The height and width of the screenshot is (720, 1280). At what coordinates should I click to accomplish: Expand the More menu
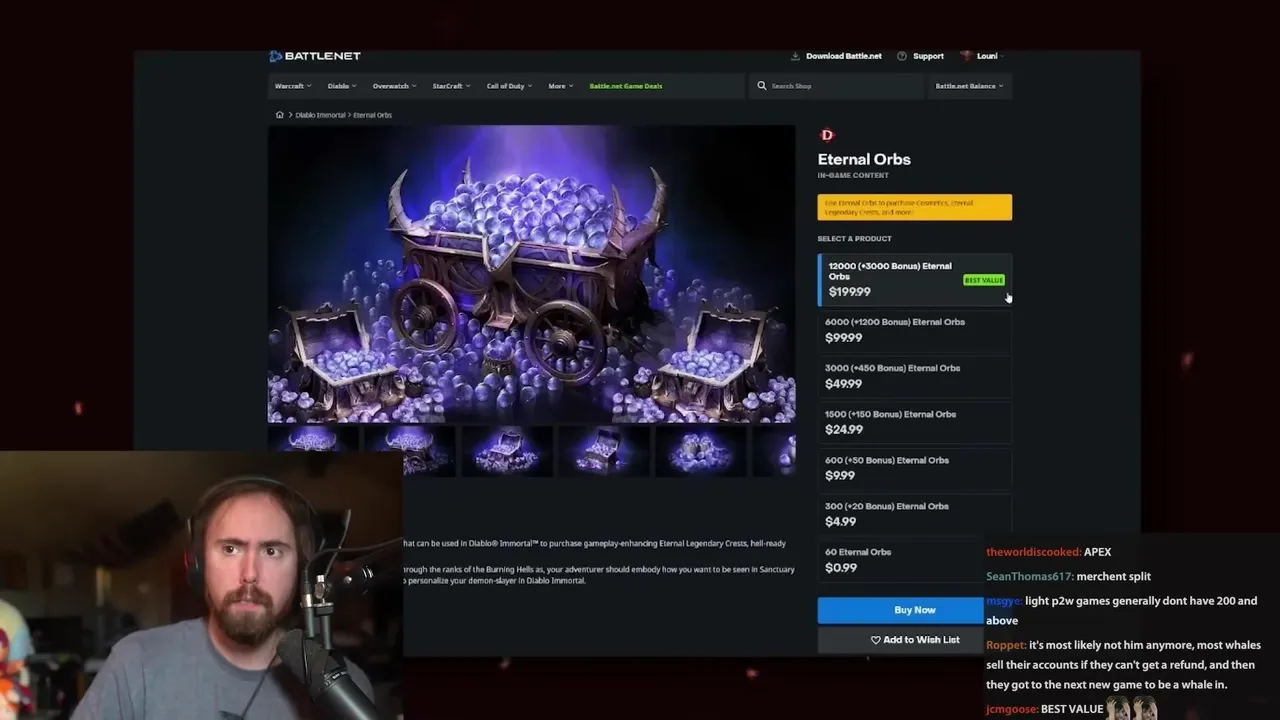[x=560, y=86]
